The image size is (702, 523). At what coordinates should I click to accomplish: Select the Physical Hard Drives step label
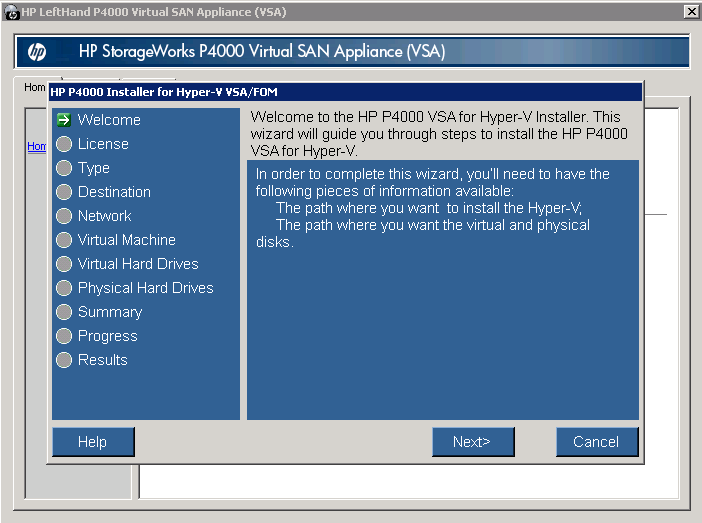point(146,288)
